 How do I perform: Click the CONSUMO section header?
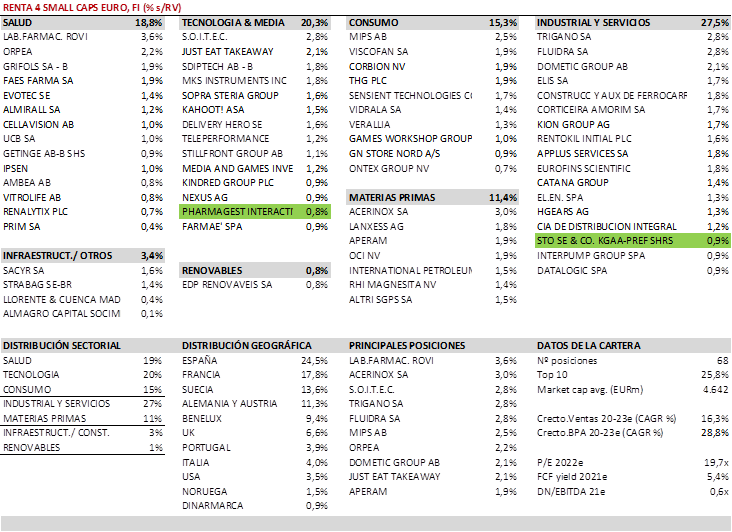(x=433, y=22)
